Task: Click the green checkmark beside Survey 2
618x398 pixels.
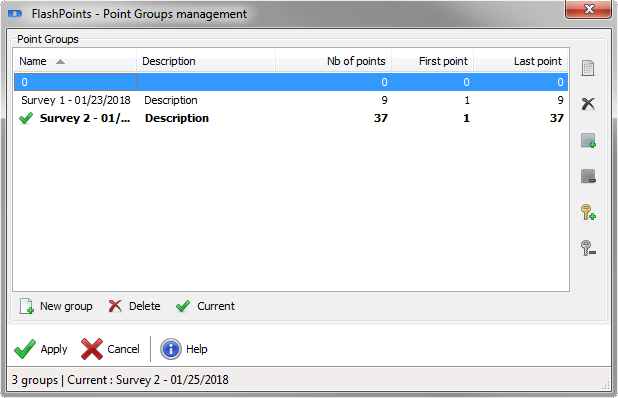Action: click(x=26, y=118)
